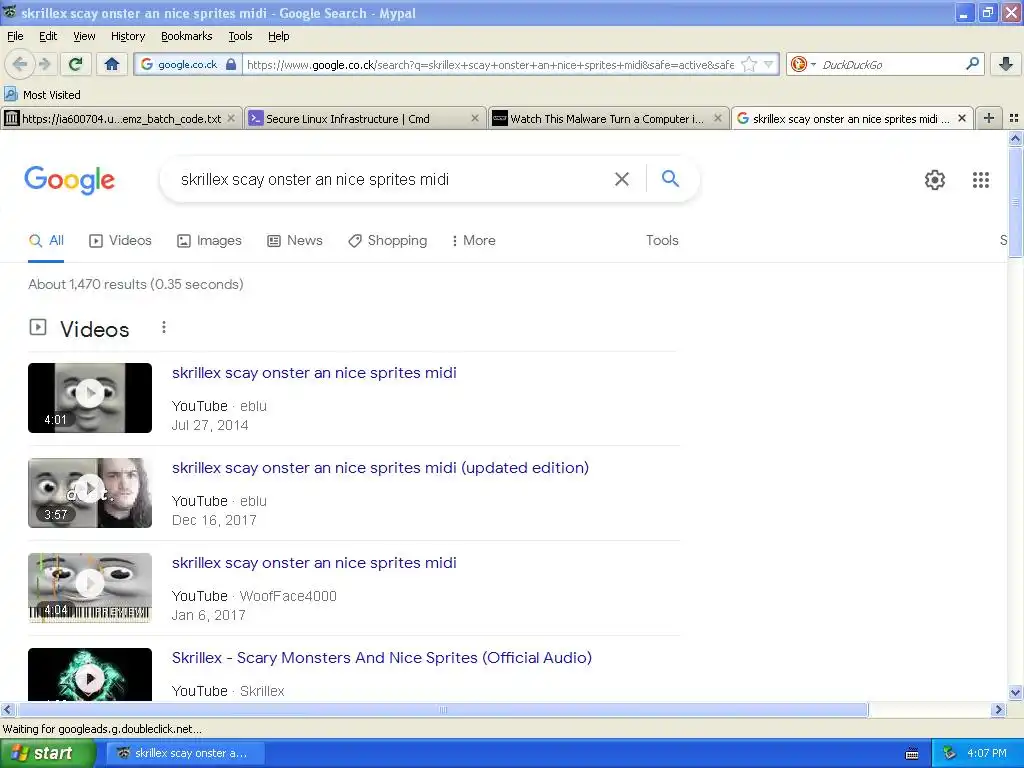The image size is (1024, 768).
Task: Open a new tab with plus button
Action: click(x=989, y=118)
